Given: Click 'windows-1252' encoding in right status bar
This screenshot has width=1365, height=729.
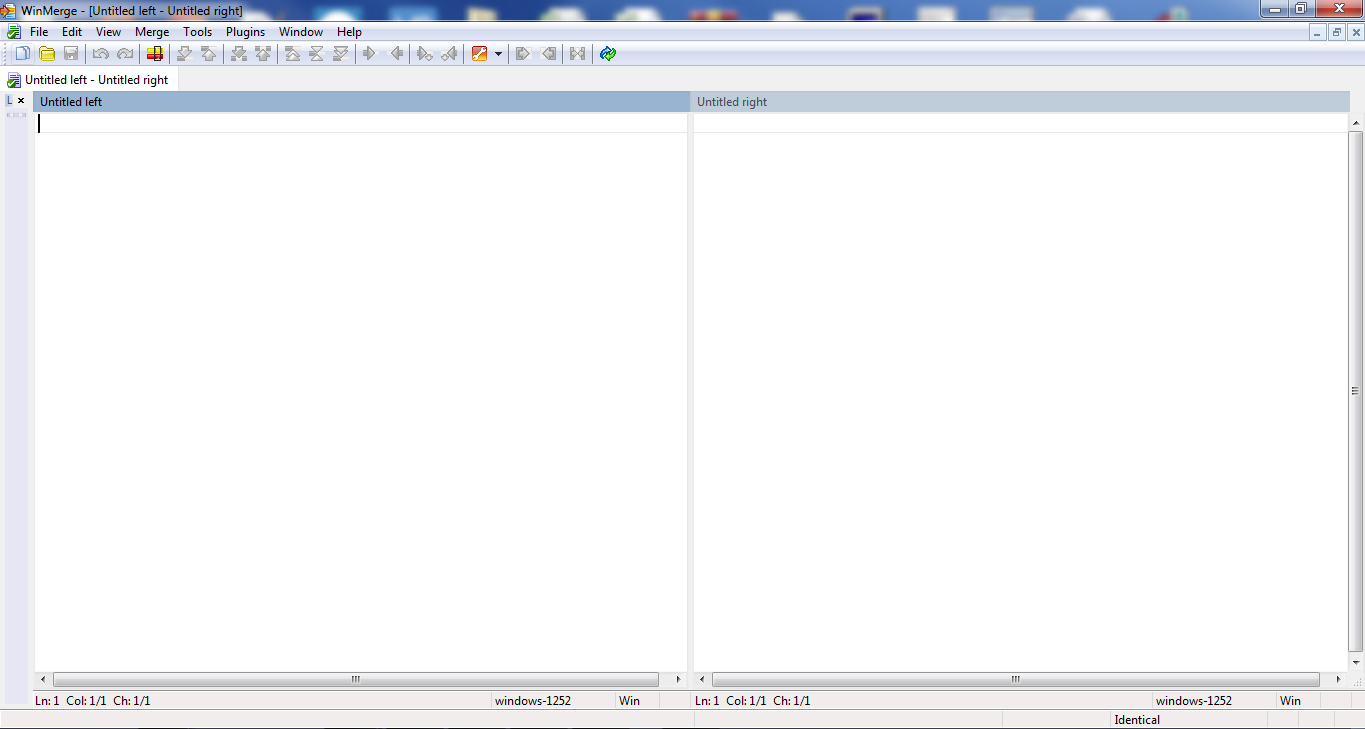Looking at the screenshot, I should point(1194,701).
